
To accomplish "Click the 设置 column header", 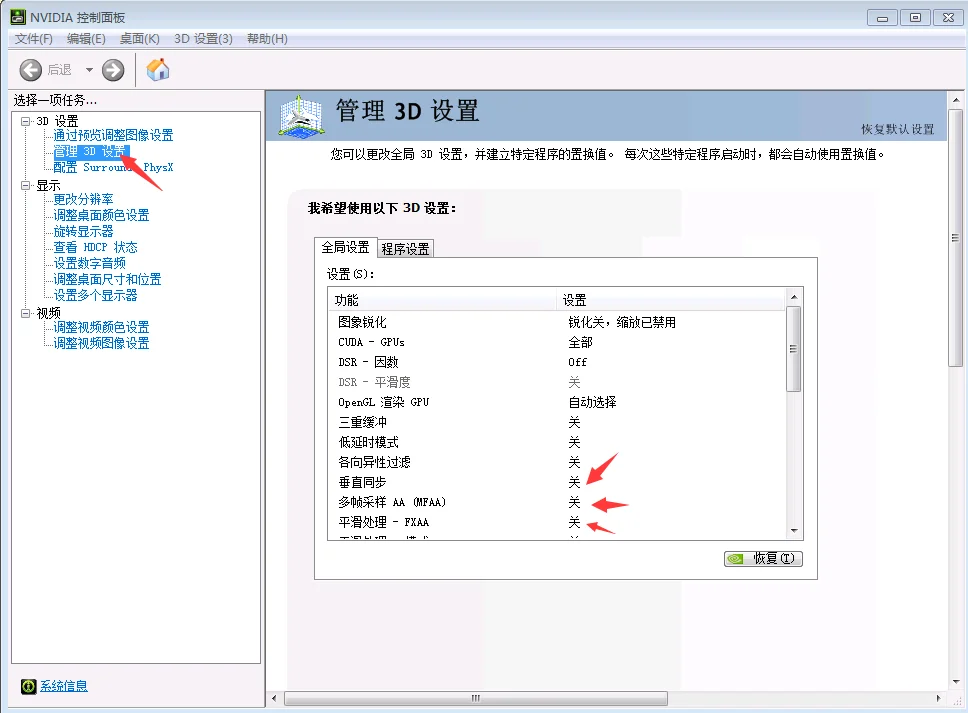I will (671, 300).
